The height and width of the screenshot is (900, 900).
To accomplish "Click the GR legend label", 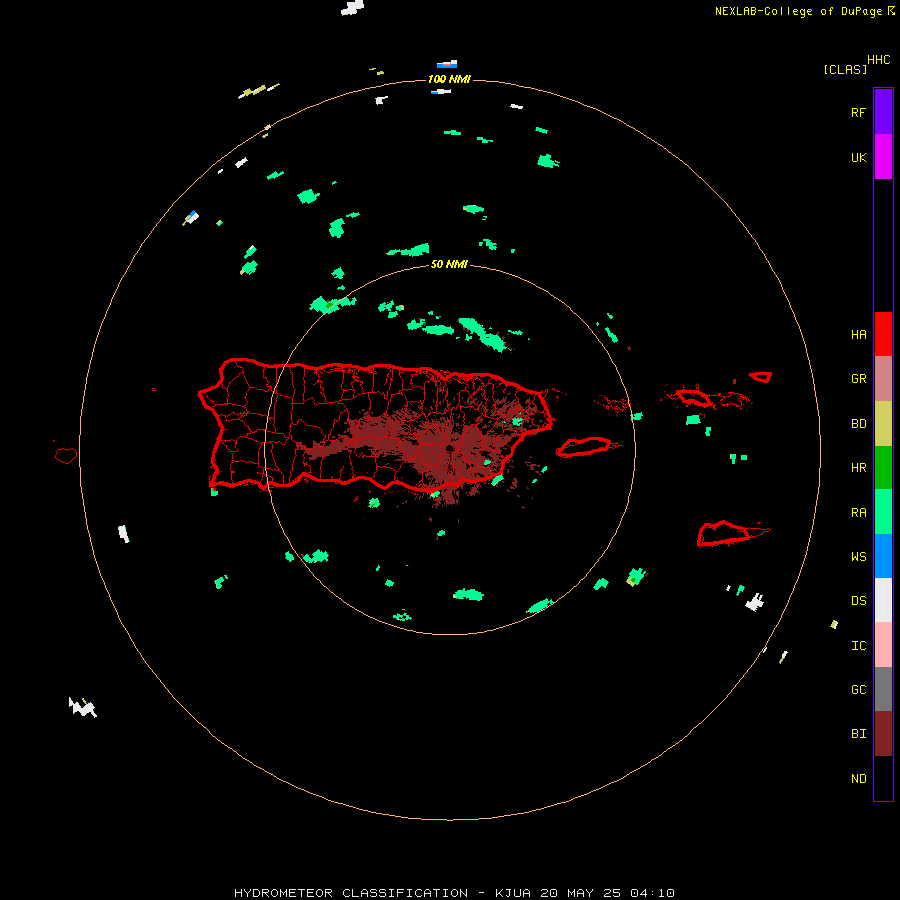I will point(858,378).
